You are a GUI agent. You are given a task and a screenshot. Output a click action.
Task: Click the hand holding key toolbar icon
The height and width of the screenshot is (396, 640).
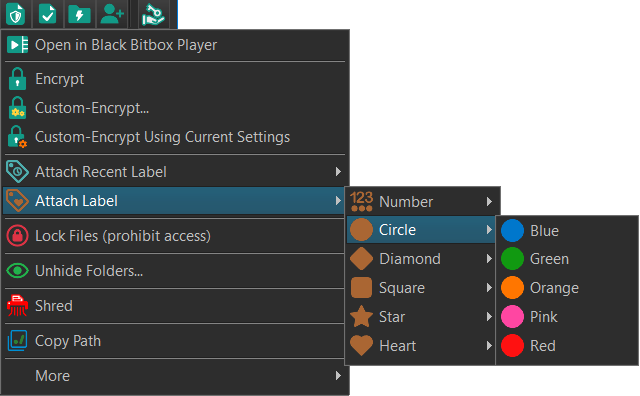tap(153, 14)
